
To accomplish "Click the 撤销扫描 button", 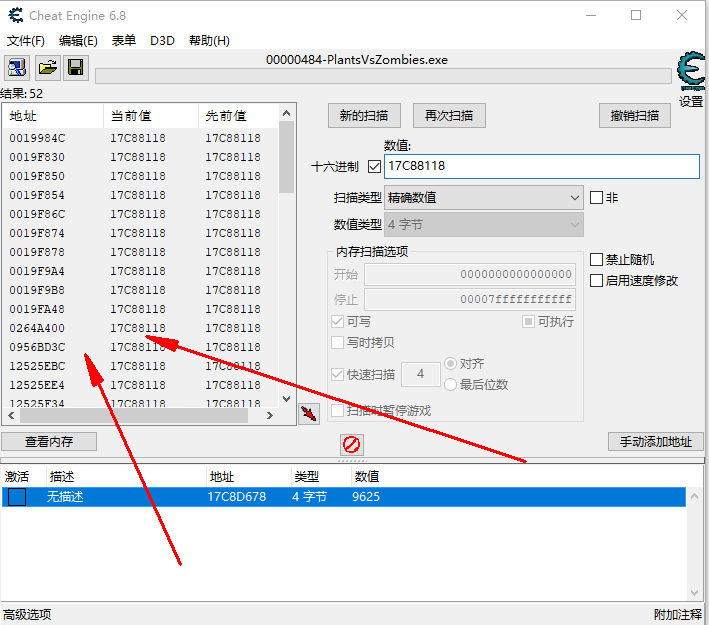I will pyautogui.click(x=635, y=116).
